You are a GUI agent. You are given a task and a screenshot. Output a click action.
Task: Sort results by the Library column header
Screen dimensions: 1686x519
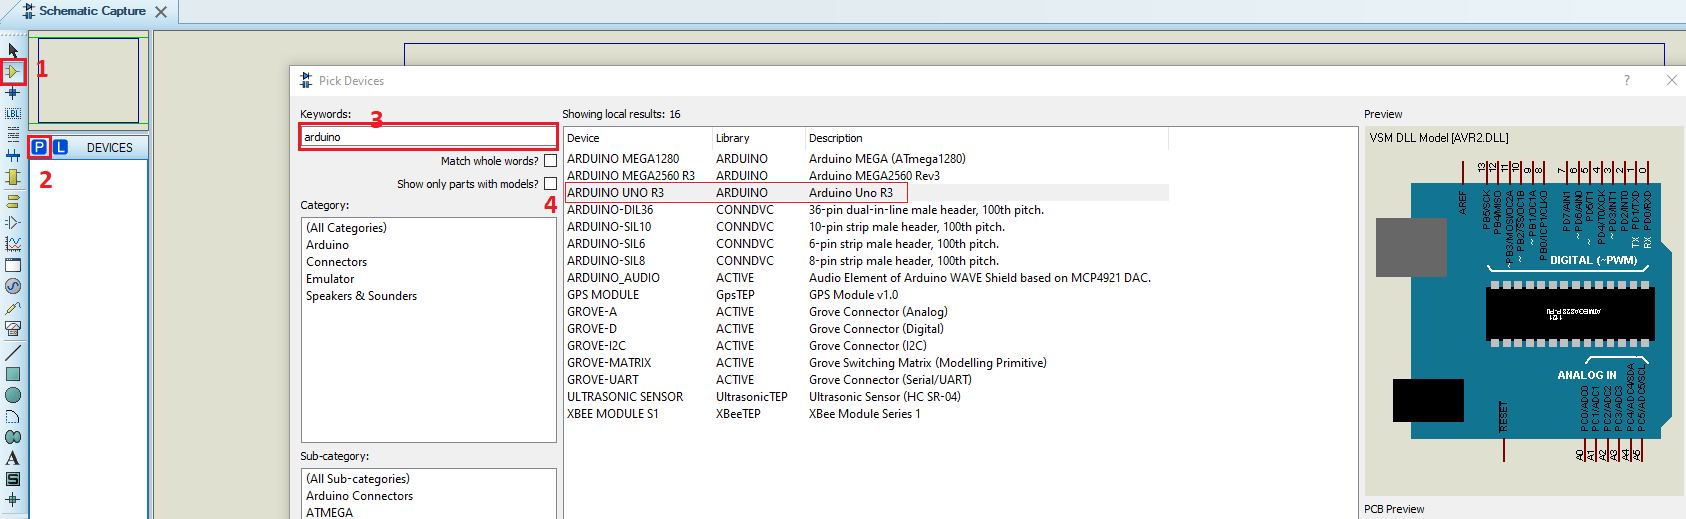pyautogui.click(x=758, y=138)
